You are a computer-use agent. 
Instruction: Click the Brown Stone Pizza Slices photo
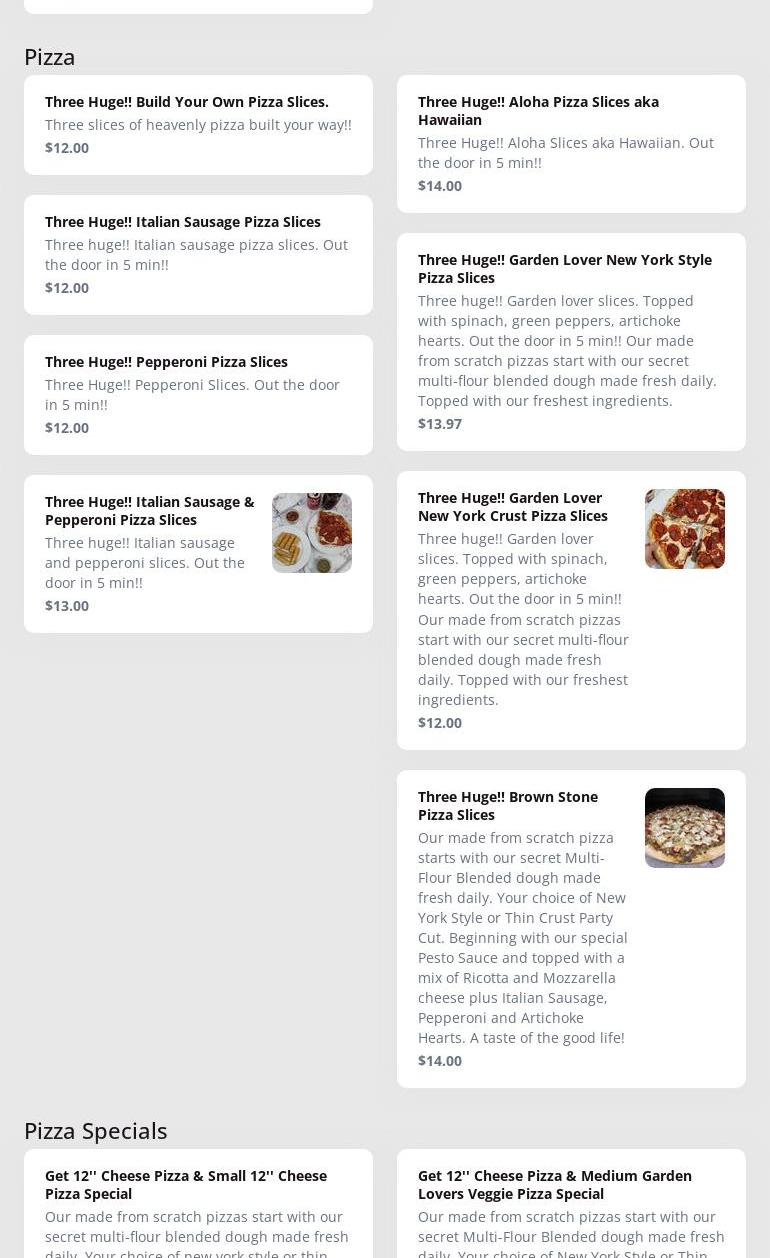click(x=684, y=828)
